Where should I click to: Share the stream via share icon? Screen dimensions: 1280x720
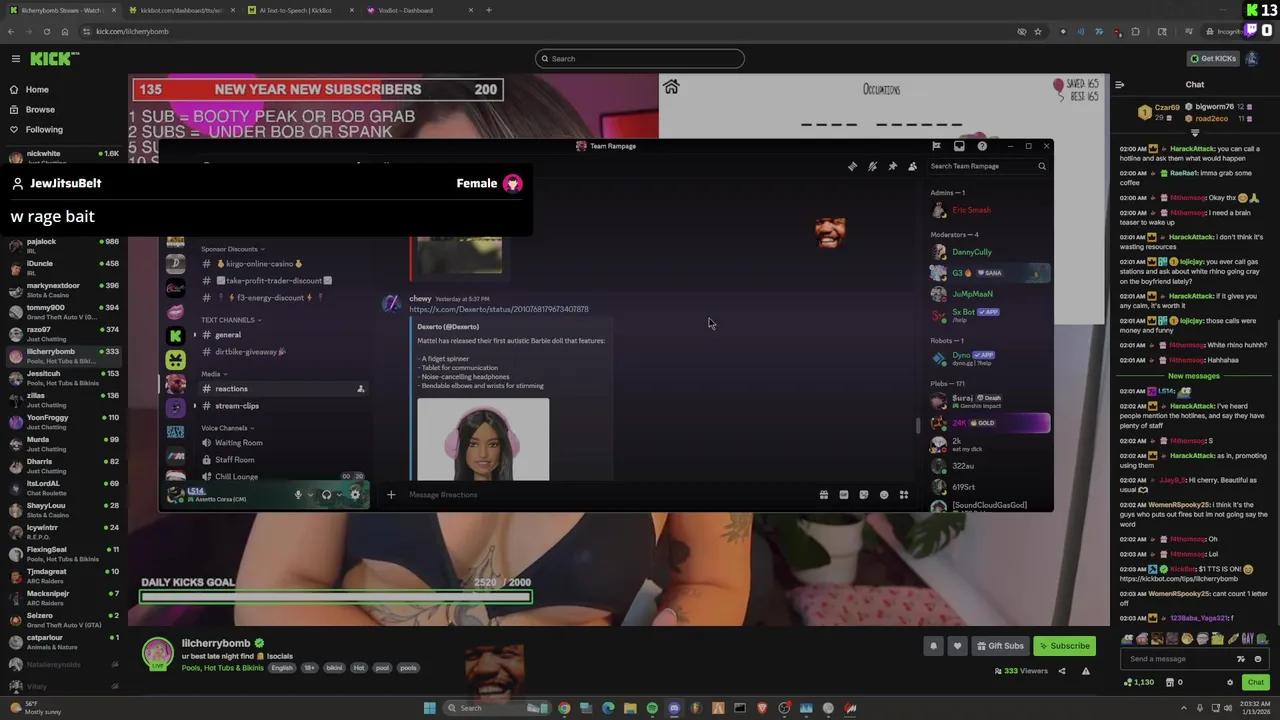(1062, 671)
